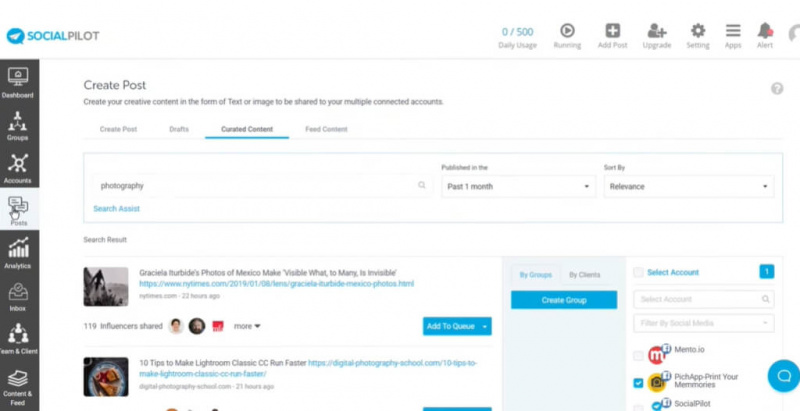Viewport: 800px width, 411px height.
Task: Click the PichApp account avatar
Action: point(658,381)
